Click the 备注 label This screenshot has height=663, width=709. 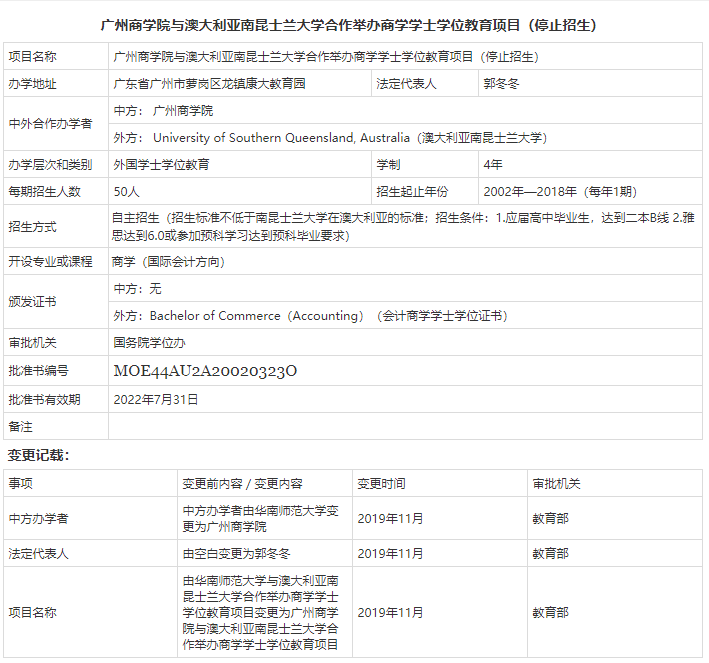click(20, 426)
